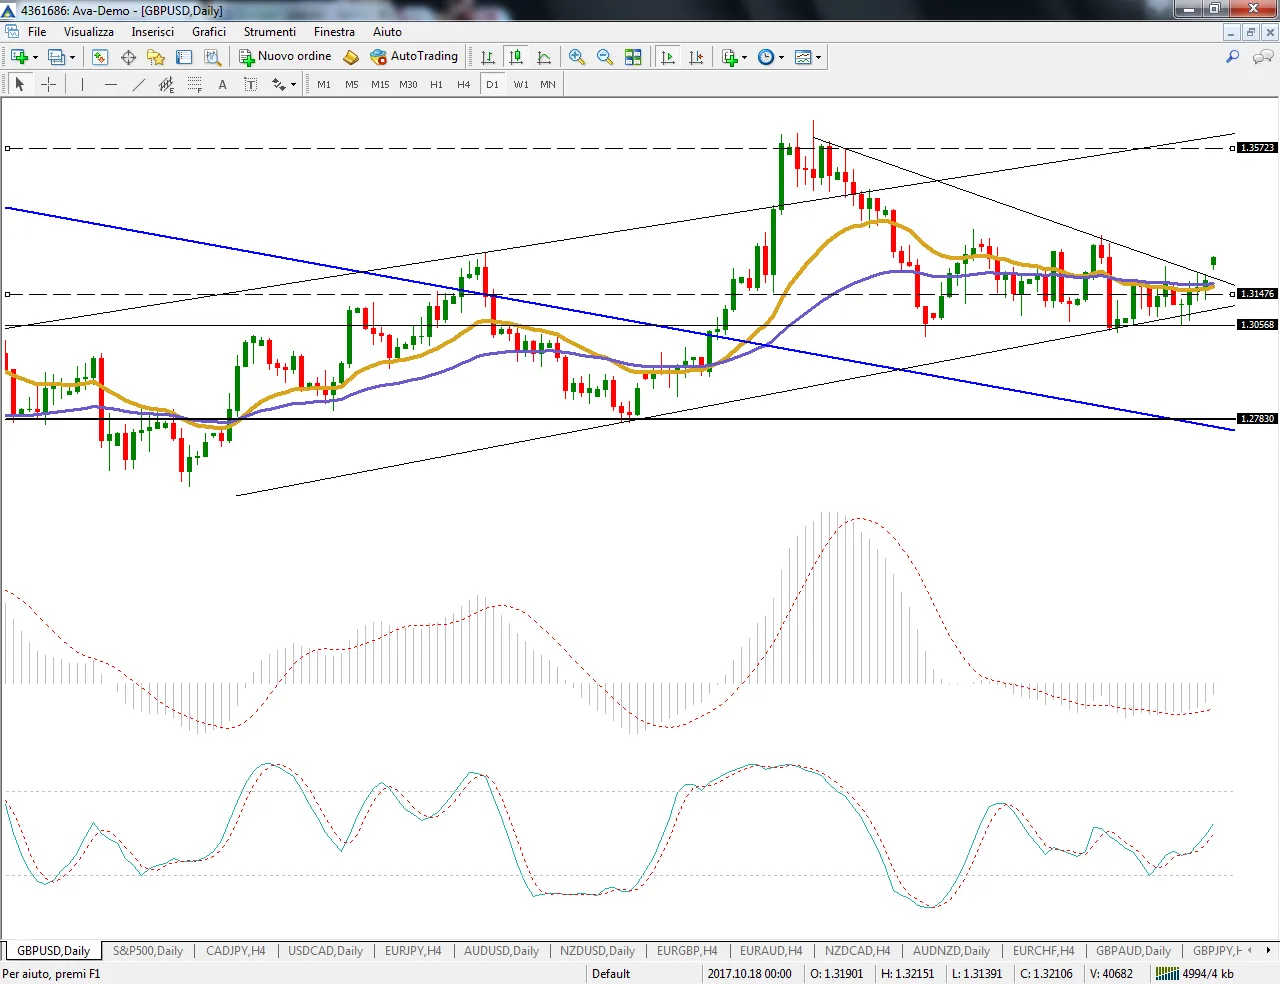
Task: Select the vertical line drawing tool
Action: point(82,85)
